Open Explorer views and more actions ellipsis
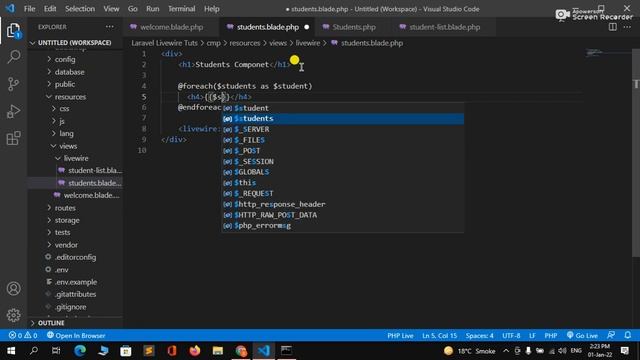Image resolution: width=640 pixels, height=360 pixels. click(110, 27)
